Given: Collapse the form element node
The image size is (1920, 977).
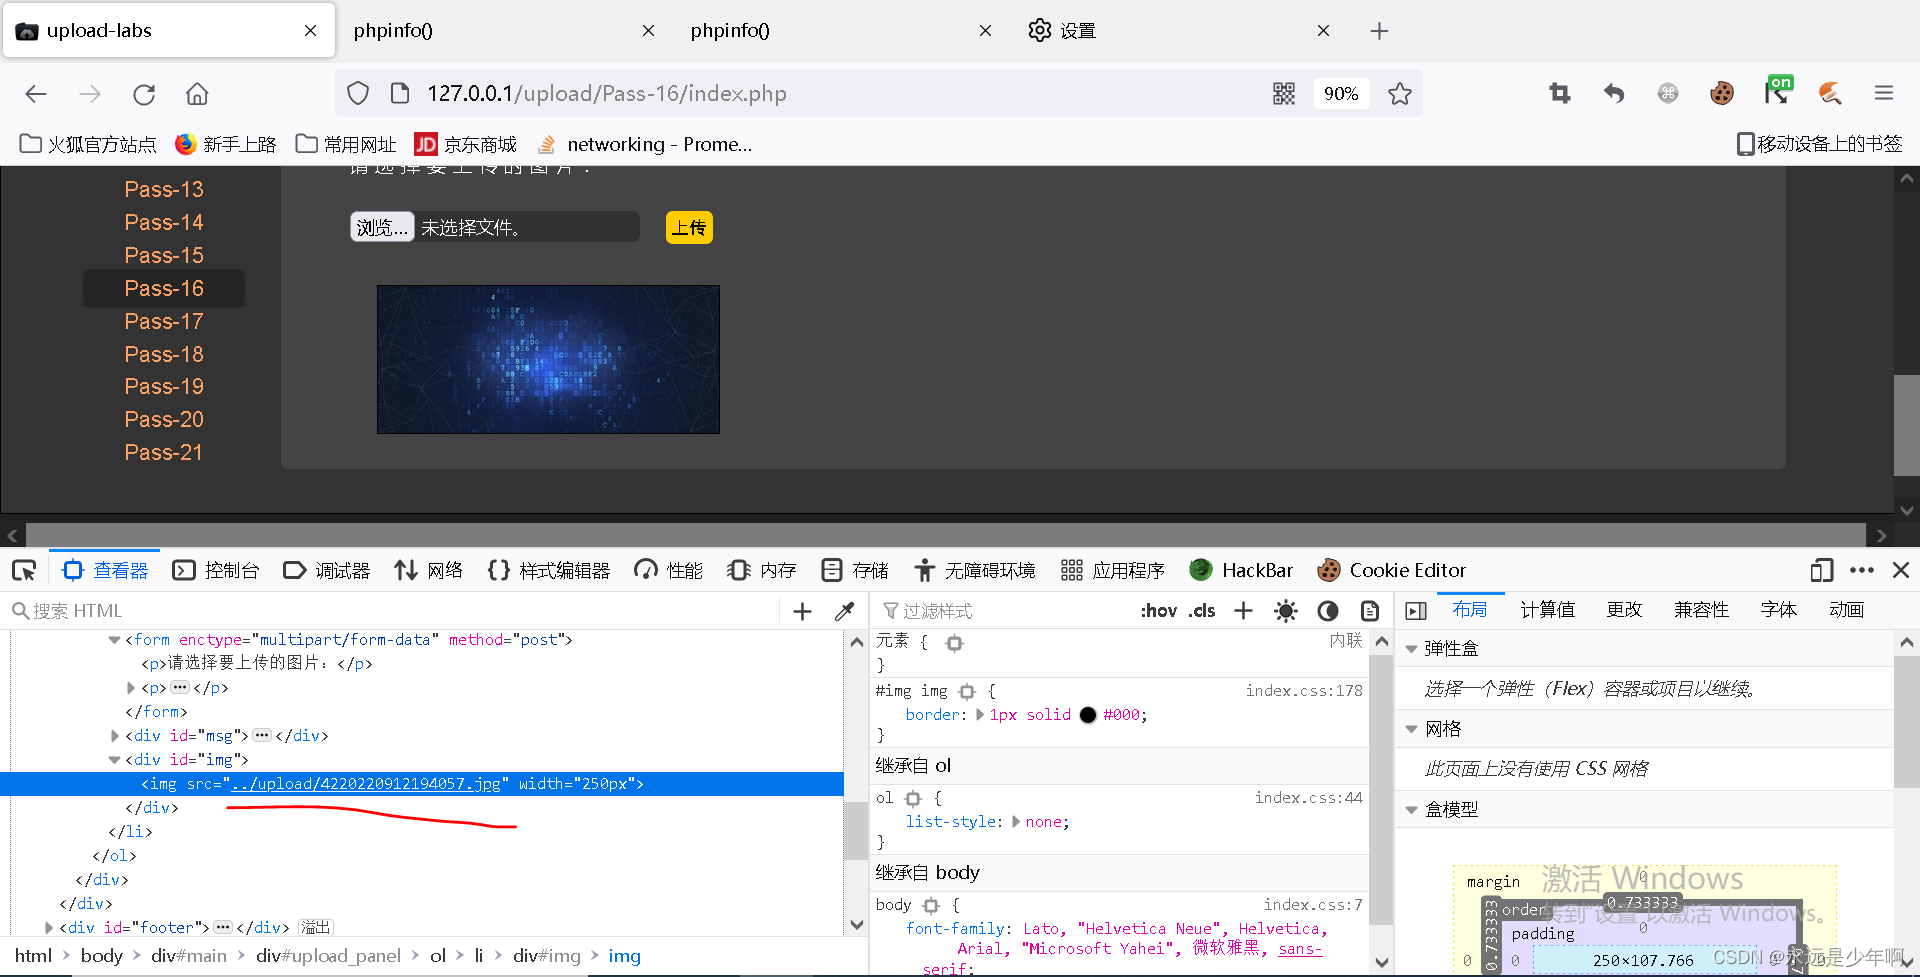Looking at the screenshot, I should tap(114, 640).
